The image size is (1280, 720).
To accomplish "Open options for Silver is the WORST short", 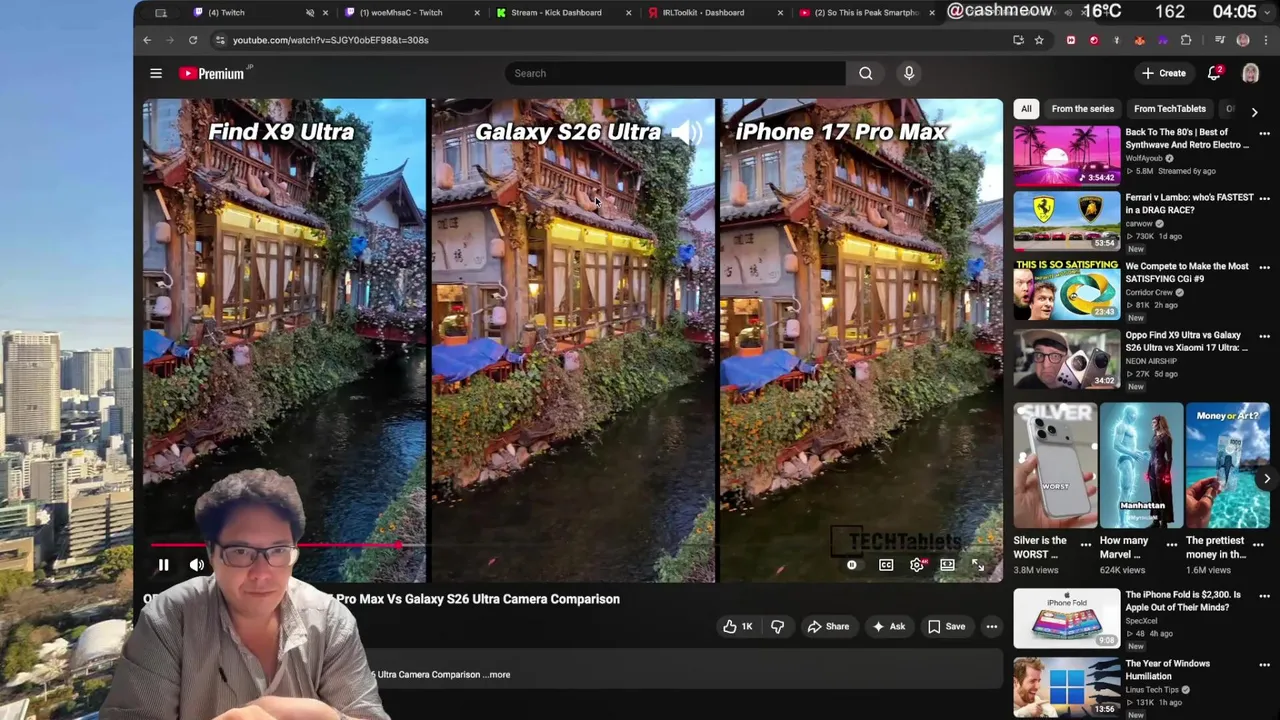I will coord(1086,546).
